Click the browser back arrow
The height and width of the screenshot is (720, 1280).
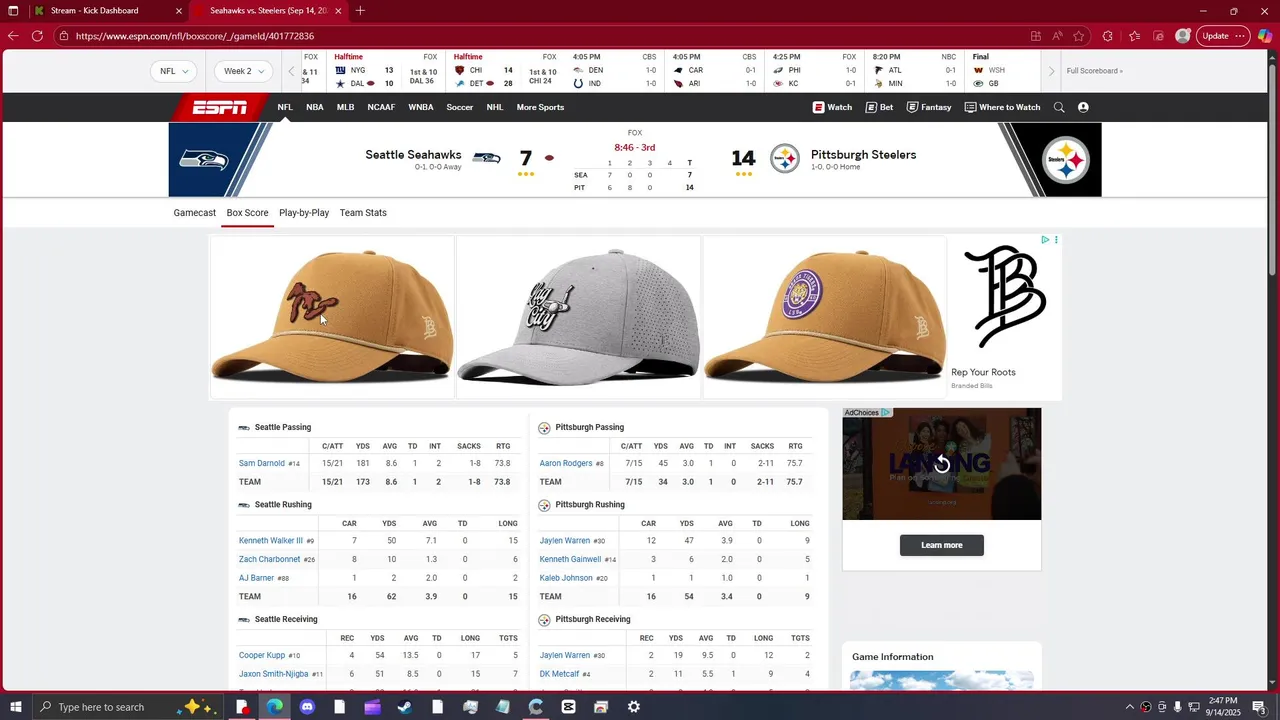pyautogui.click(x=13, y=36)
